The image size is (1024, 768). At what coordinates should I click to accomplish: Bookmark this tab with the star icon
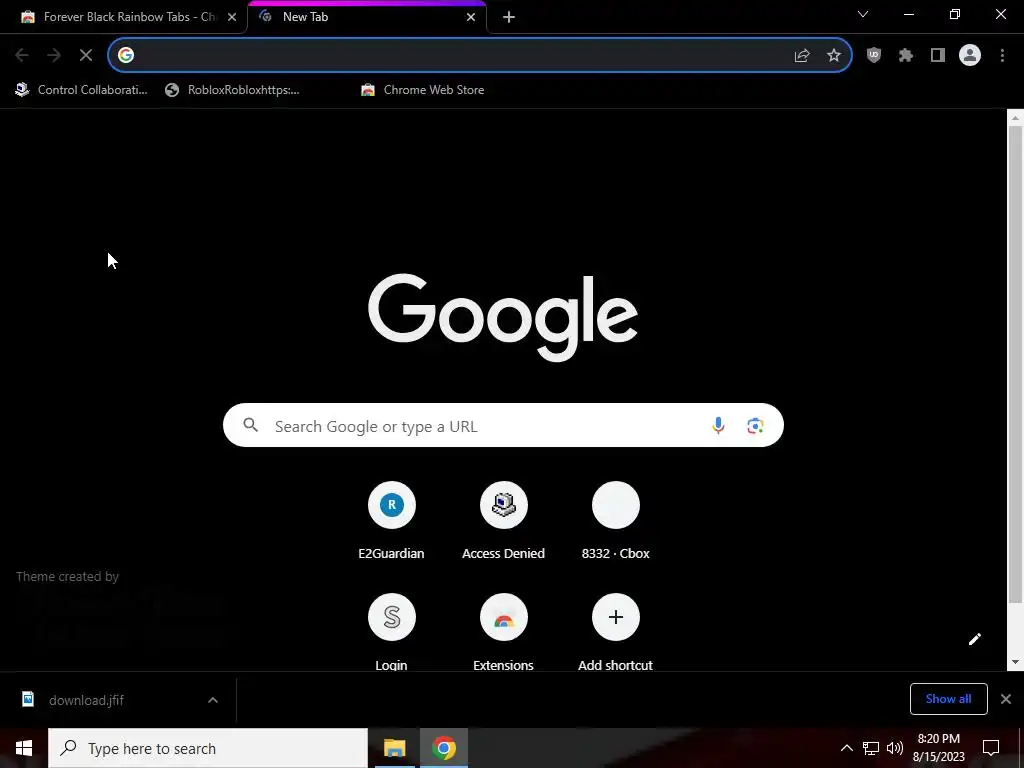tap(834, 56)
